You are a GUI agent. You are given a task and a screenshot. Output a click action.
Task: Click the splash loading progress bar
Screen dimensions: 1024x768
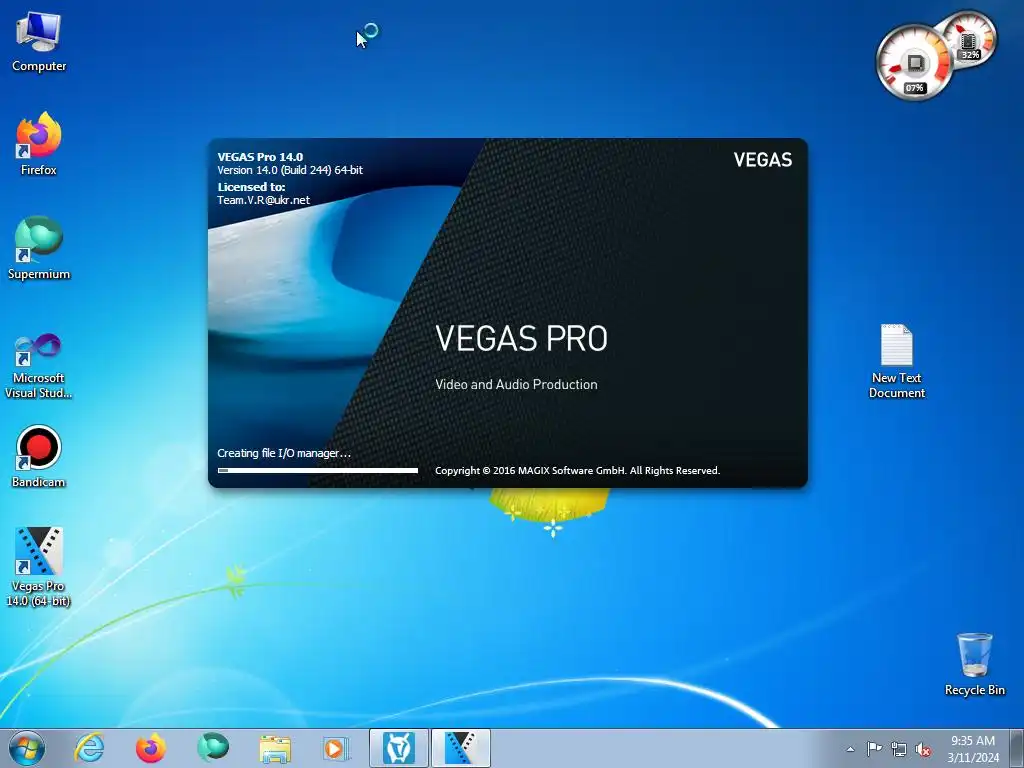318,470
